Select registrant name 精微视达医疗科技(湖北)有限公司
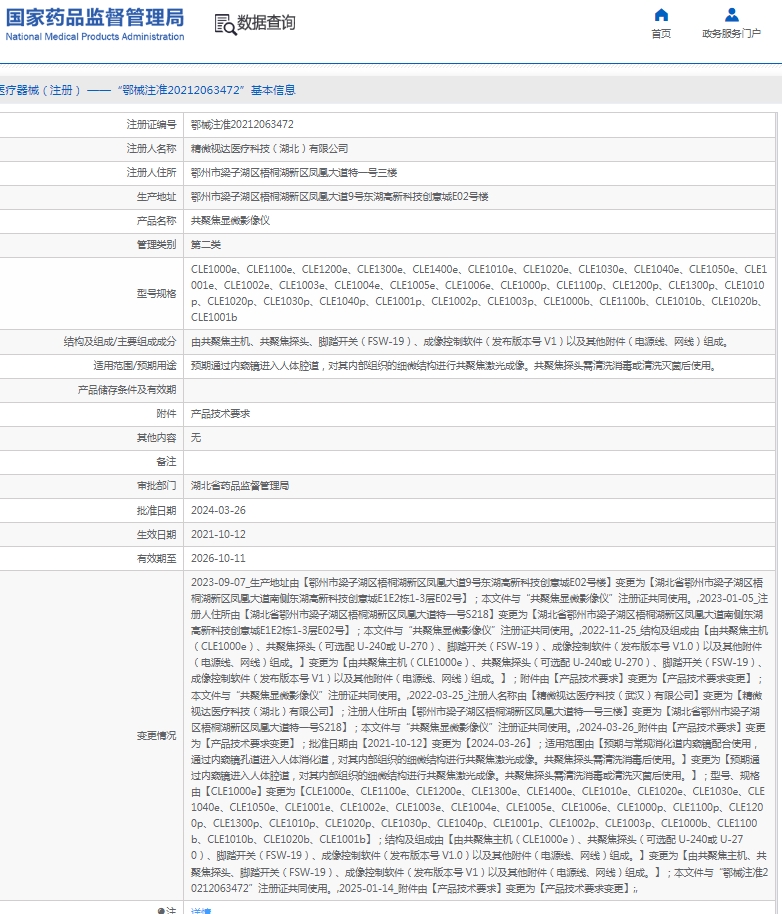The width and height of the screenshot is (782, 914). [269, 149]
